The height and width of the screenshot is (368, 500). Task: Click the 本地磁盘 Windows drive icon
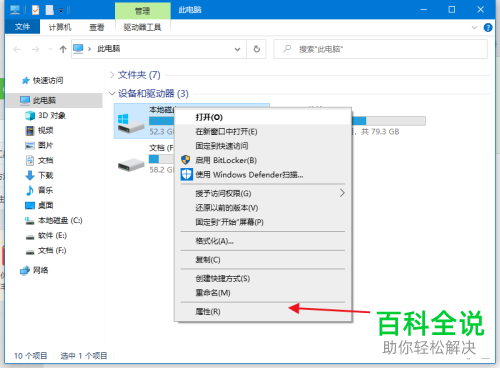(131, 123)
